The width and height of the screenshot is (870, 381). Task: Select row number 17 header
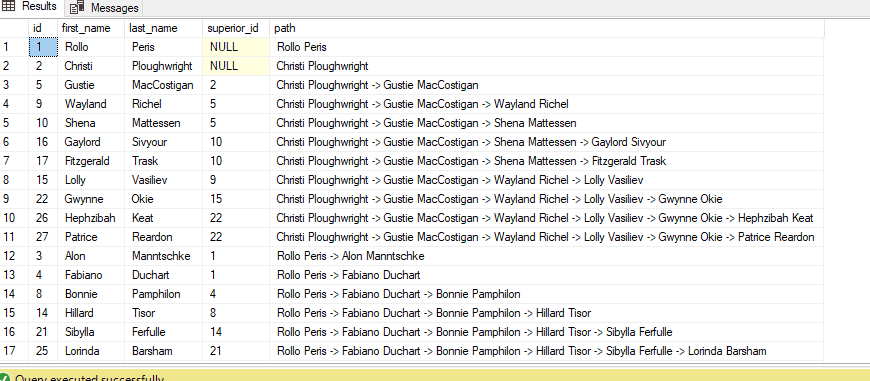pyautogui.click(x=14, y=351)
